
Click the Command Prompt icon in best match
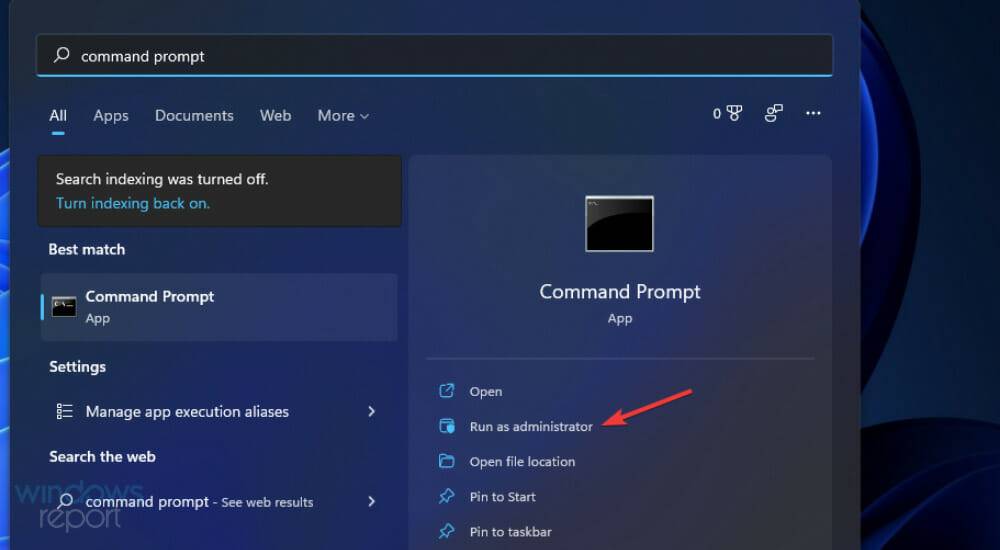(64, 307)
